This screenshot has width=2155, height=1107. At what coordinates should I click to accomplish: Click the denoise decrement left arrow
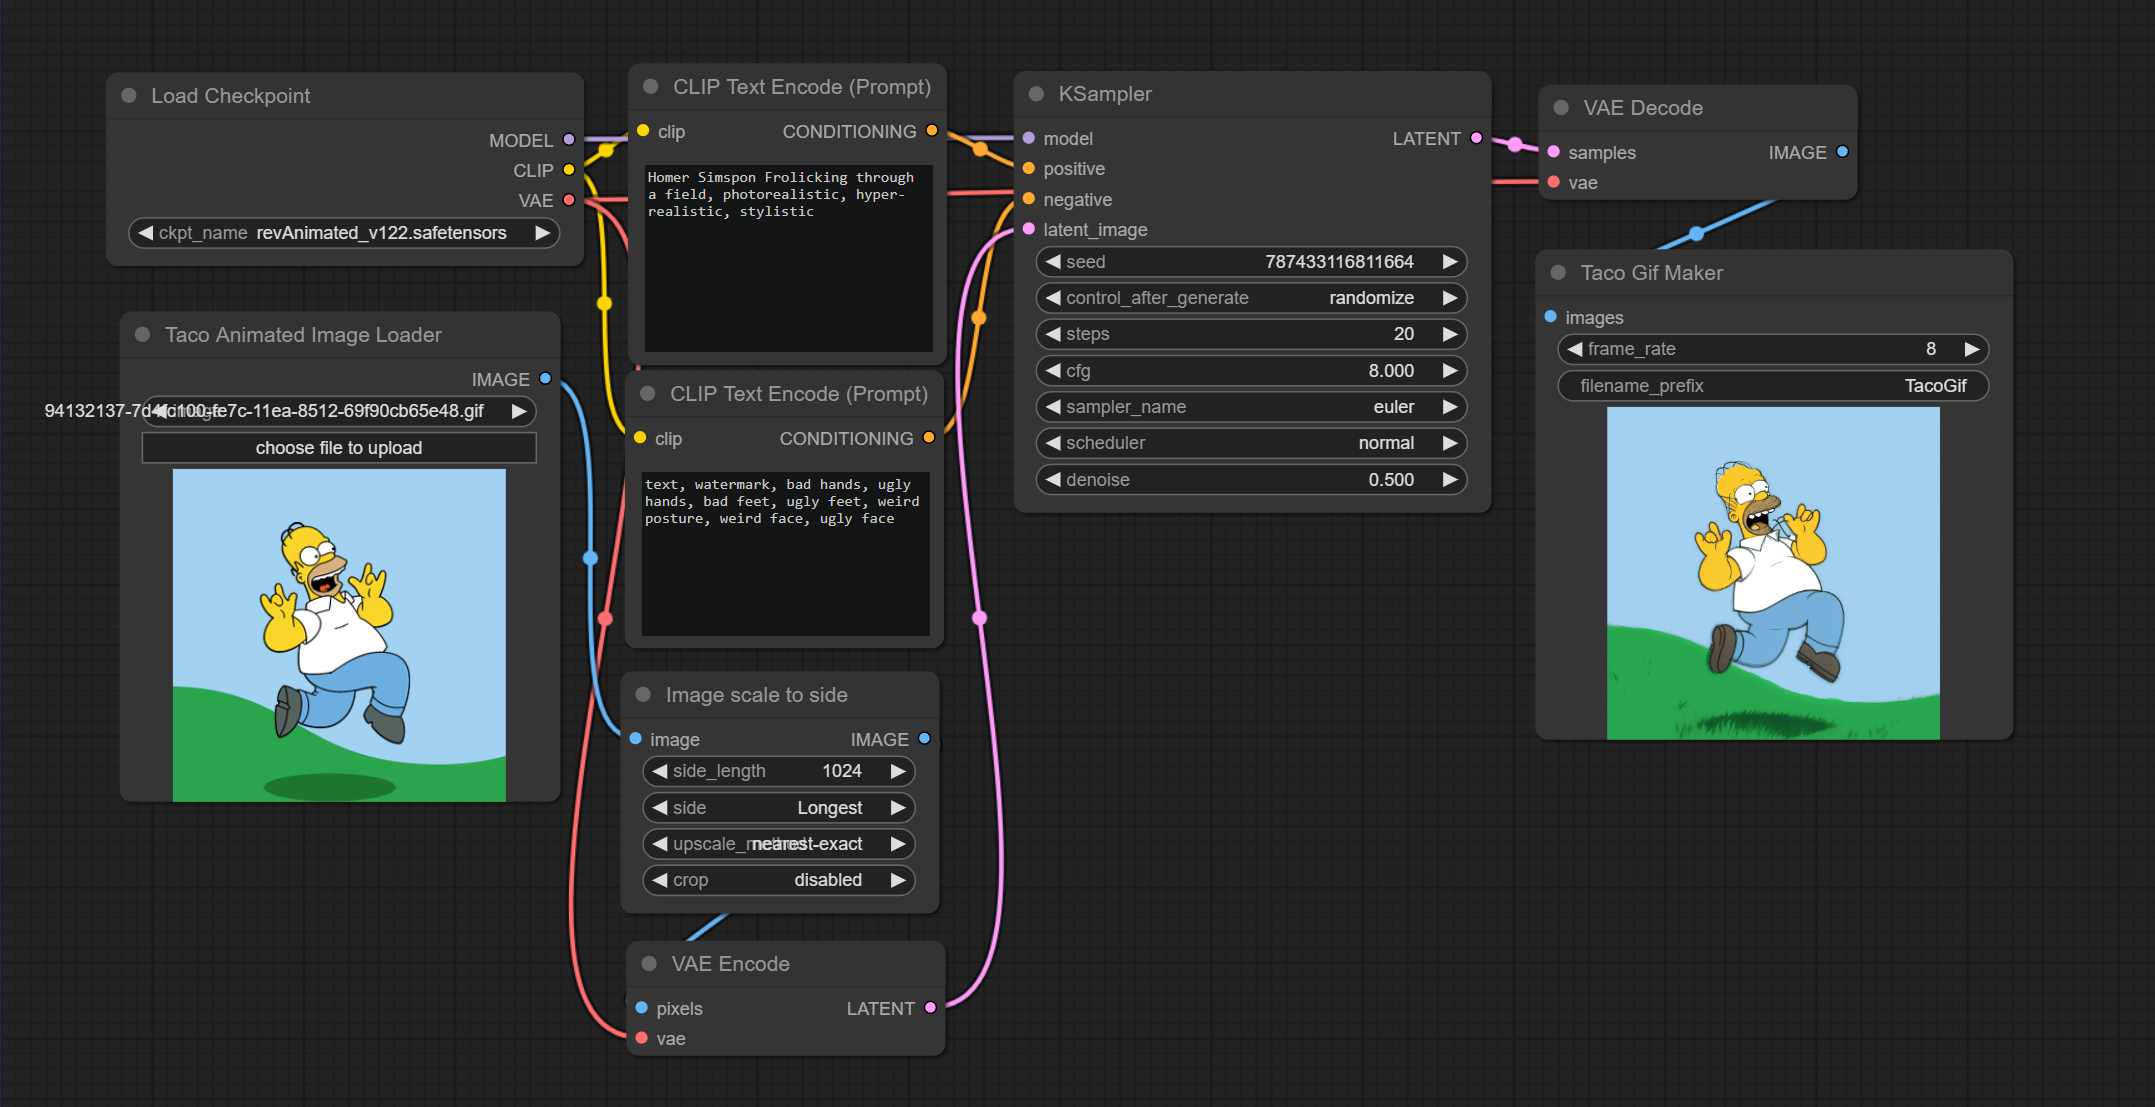tap(1053, 480)
